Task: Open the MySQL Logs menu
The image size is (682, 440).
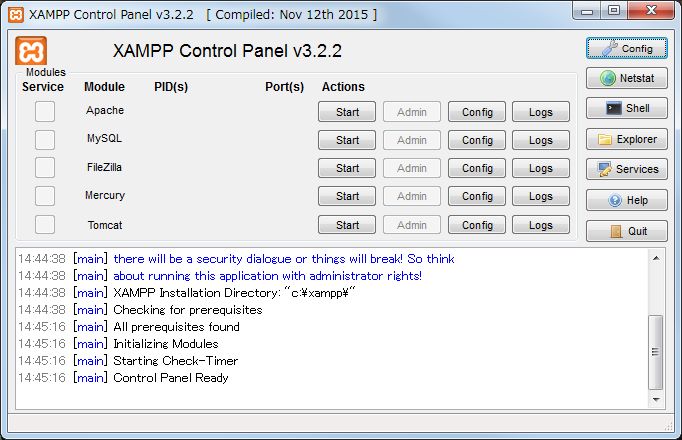Action: [541, 140]
